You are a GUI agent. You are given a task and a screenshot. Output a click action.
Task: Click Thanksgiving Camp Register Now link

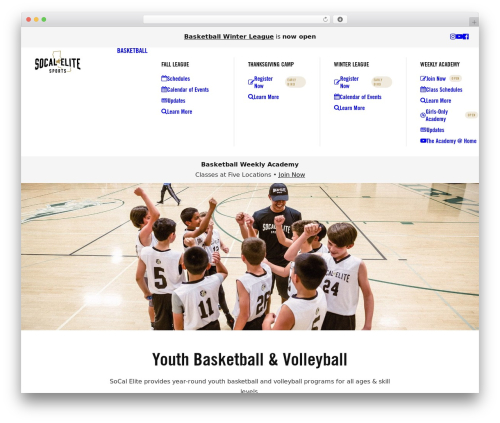coord(263,82)
